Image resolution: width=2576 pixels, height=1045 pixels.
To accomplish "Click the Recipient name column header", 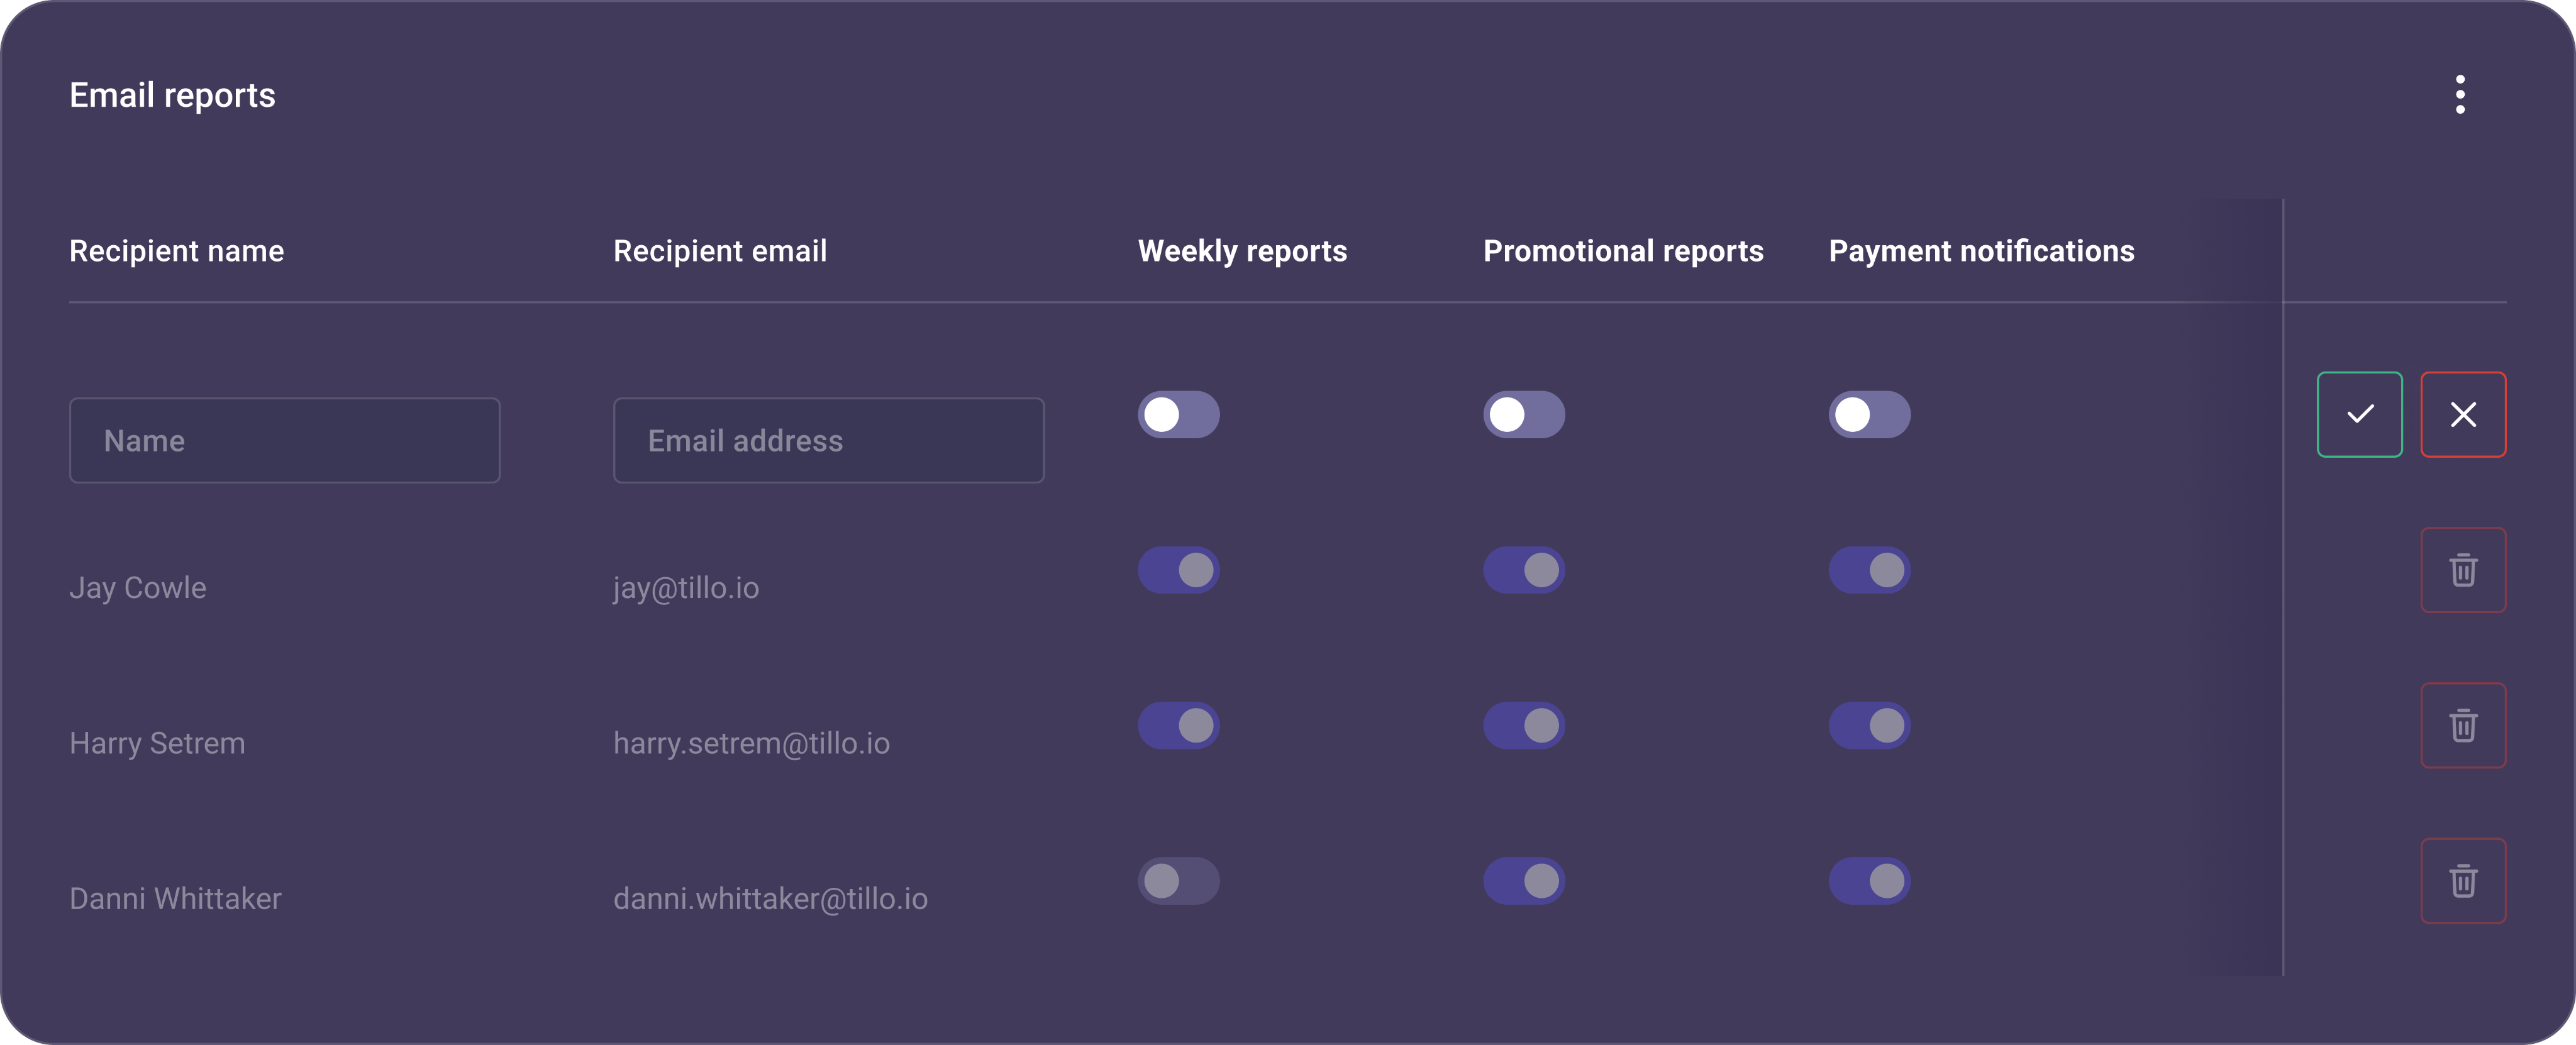I will pos(176,251).
